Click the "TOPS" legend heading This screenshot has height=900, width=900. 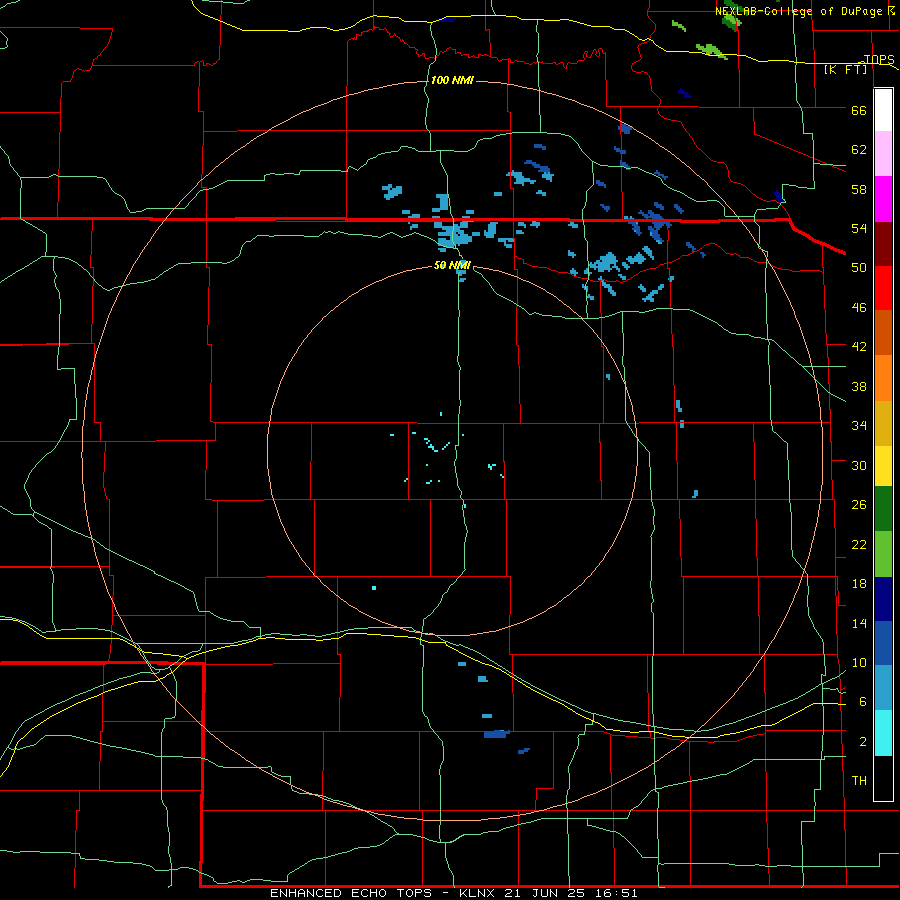coord(879,59)
